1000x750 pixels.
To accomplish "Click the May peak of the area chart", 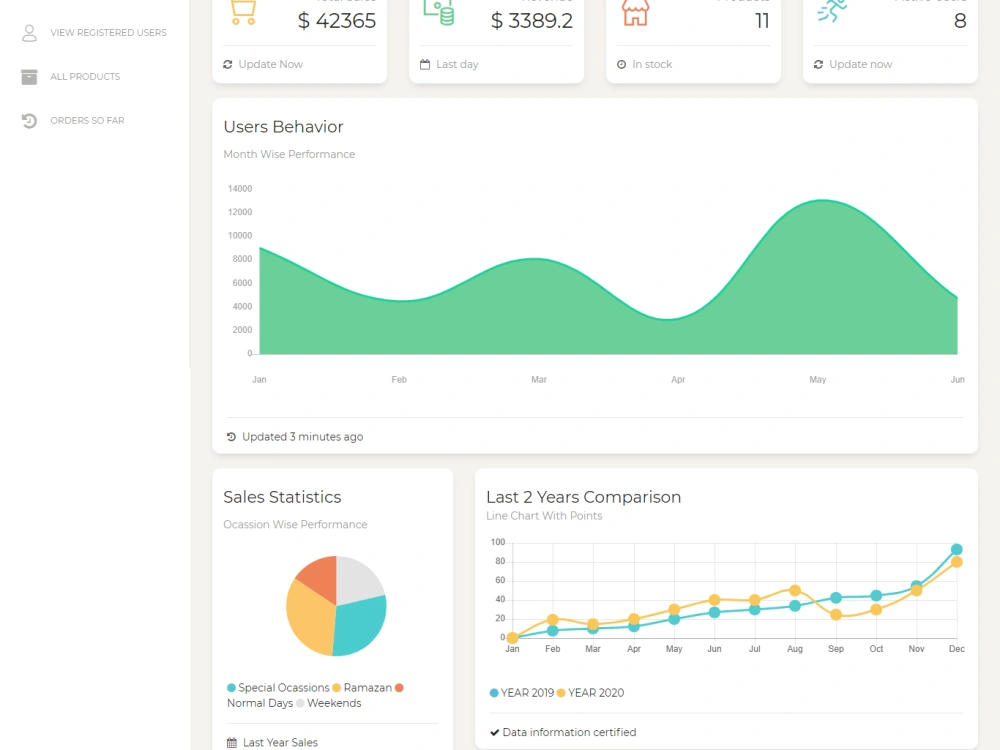I will click(822, 201).
